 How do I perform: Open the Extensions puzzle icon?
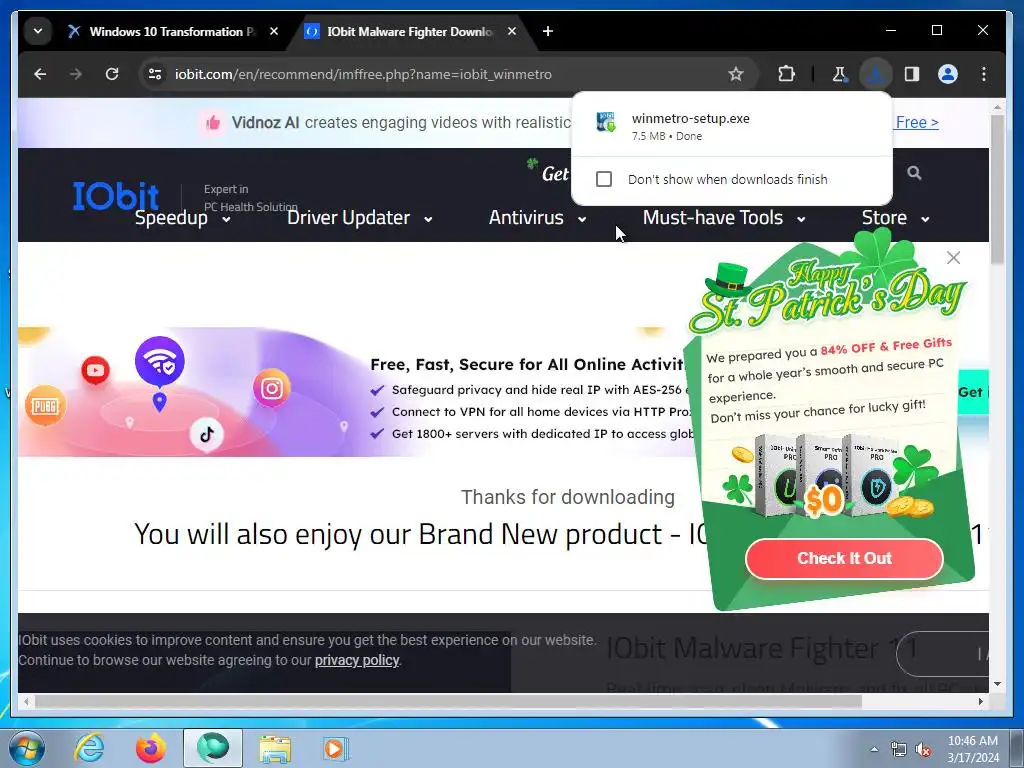(786, 74)
